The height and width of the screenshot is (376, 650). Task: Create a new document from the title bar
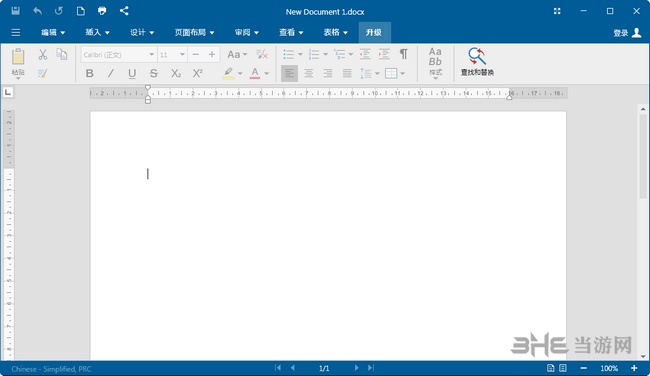[x=80, y=11]
